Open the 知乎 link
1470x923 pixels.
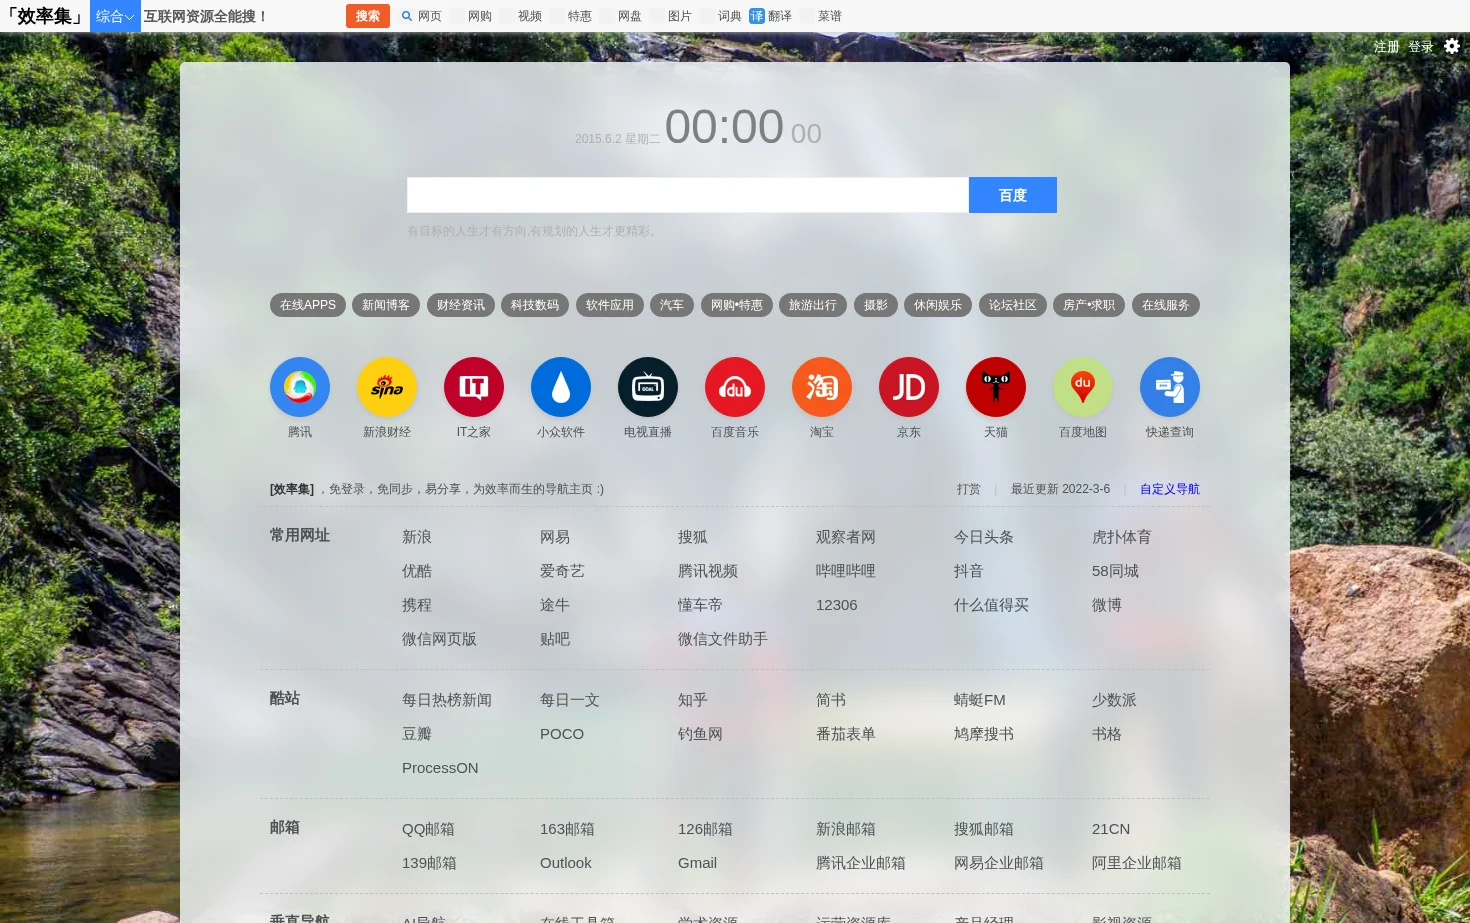[693, 700]
